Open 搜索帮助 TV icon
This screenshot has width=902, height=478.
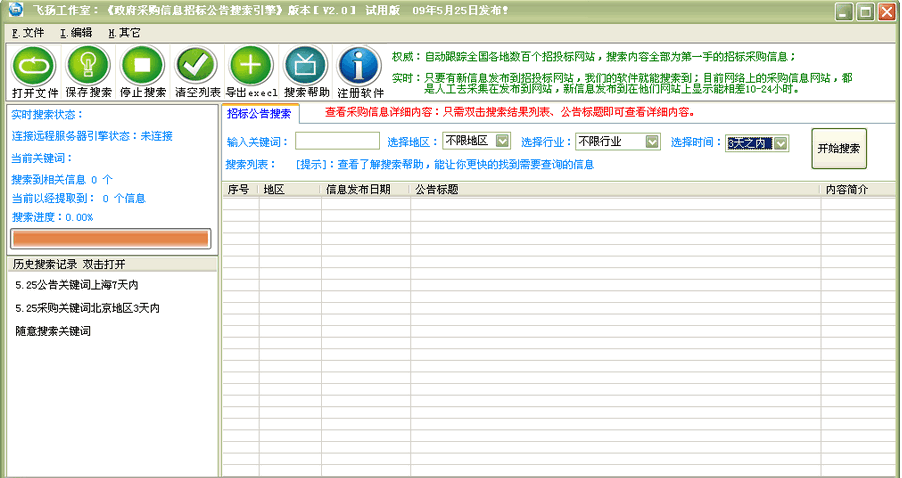click(305, 66)
